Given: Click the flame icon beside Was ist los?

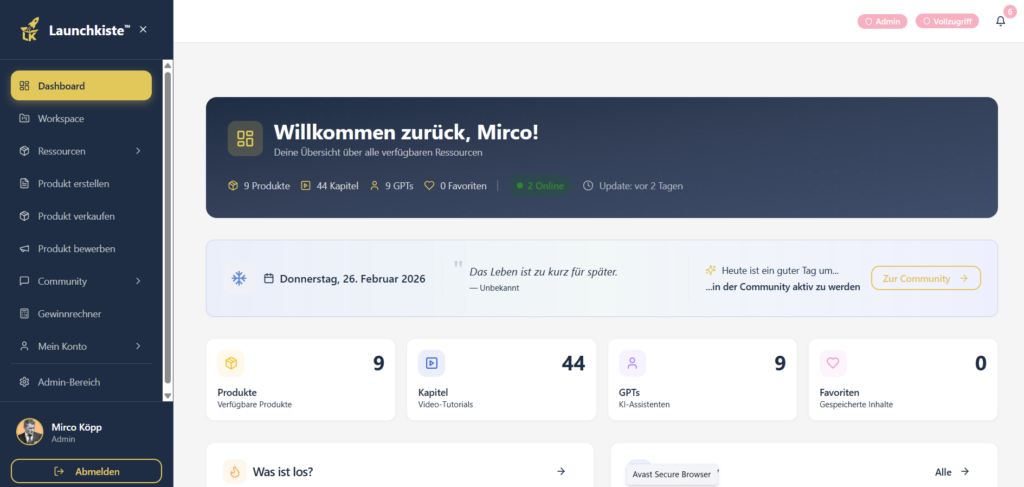Looking at the screenshot, I should pos(235,471).
